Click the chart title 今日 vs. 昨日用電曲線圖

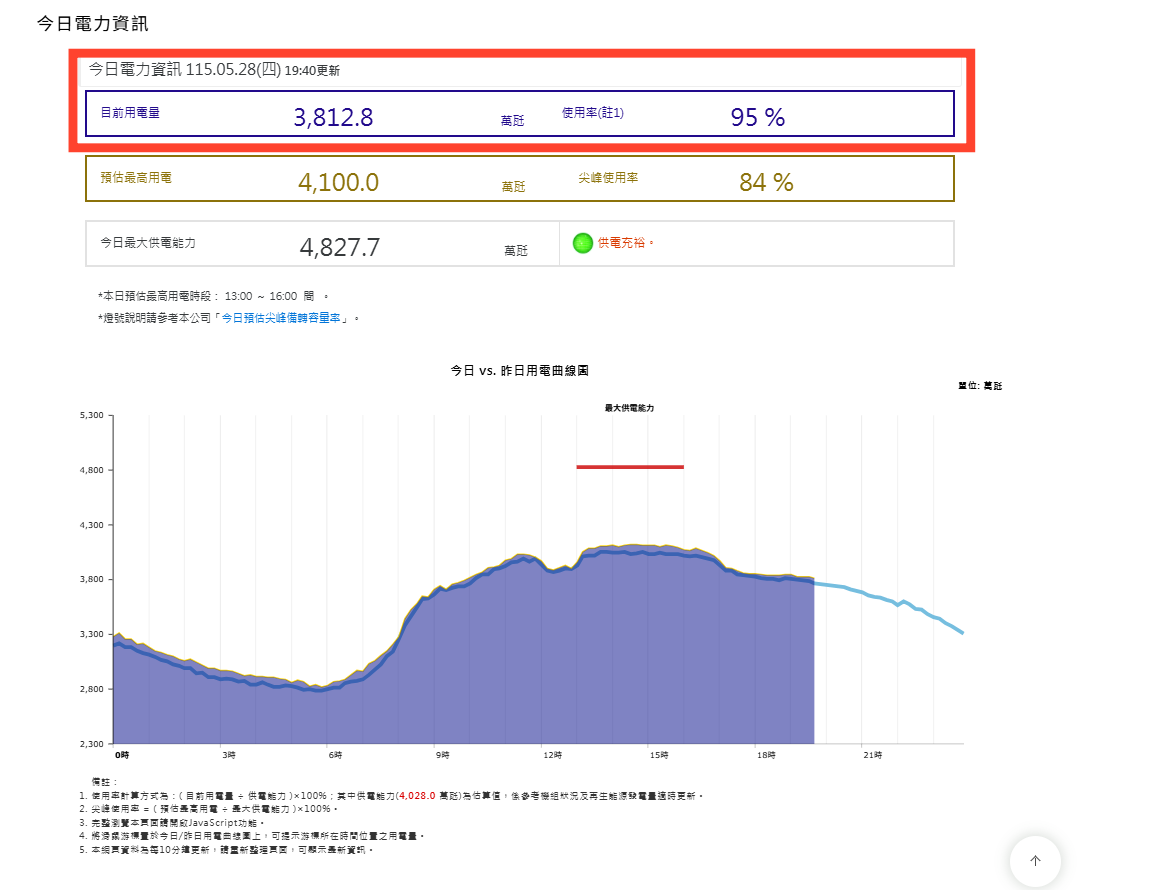coord(519,371)
